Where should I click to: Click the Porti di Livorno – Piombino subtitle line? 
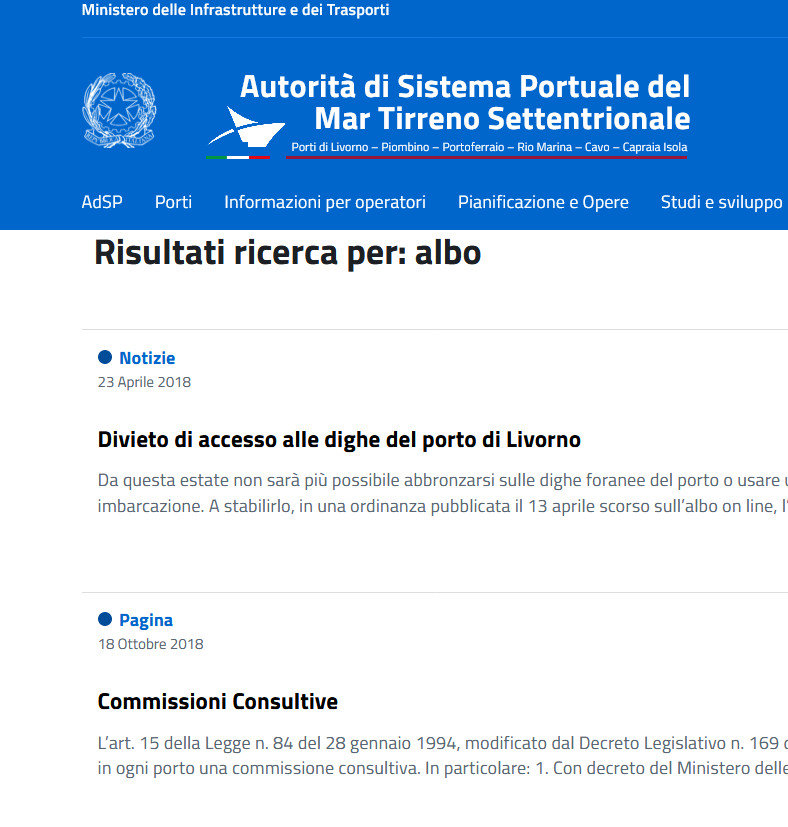coord(489,148)
